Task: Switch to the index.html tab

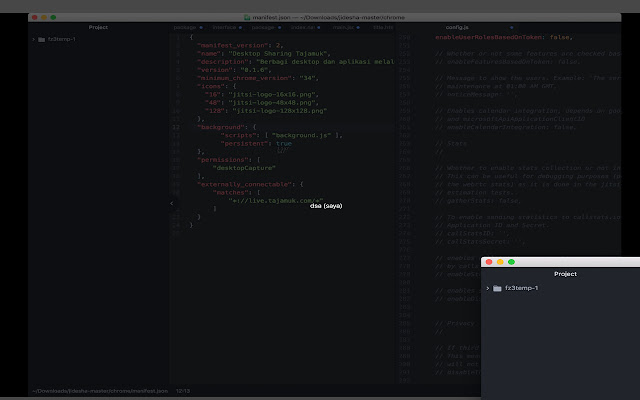Action: click(303, 27)
